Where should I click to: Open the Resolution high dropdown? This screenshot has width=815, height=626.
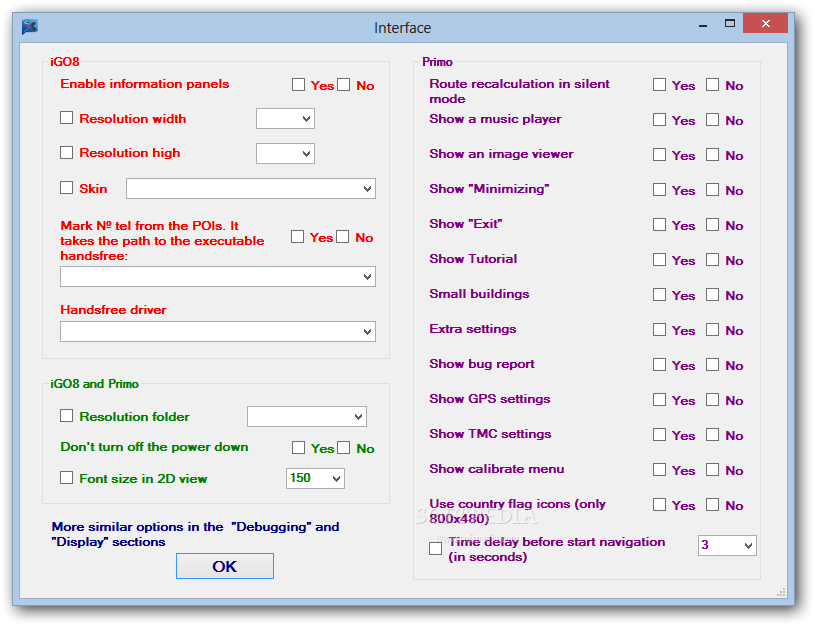285,153
